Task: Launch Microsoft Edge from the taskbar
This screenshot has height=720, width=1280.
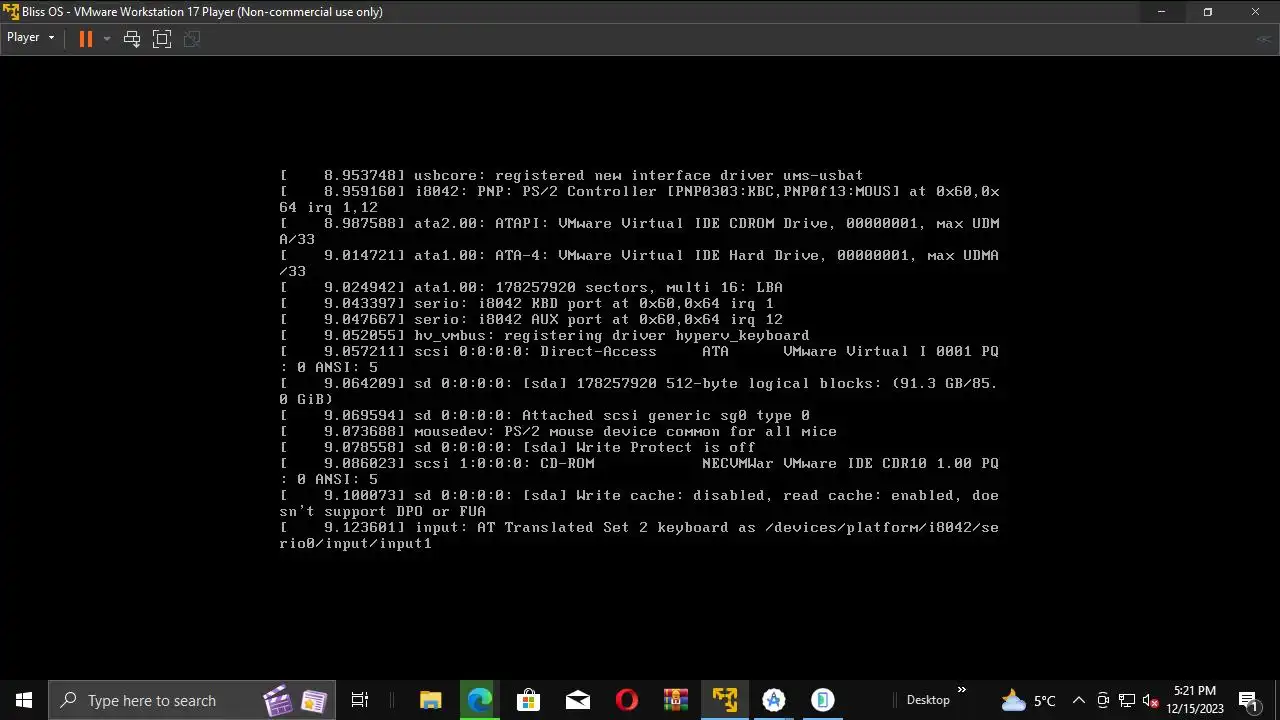Action: click(x=480, y=700)
